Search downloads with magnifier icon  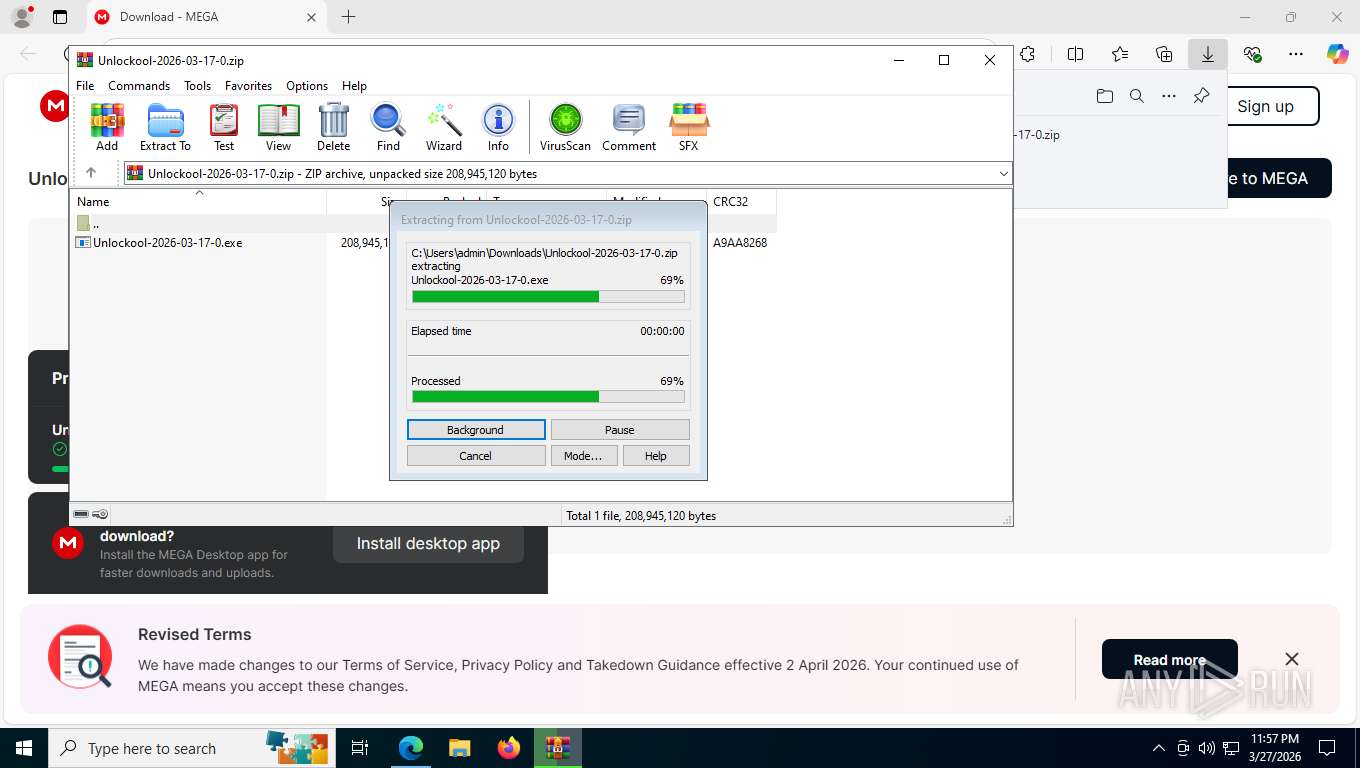point(1137,96)
